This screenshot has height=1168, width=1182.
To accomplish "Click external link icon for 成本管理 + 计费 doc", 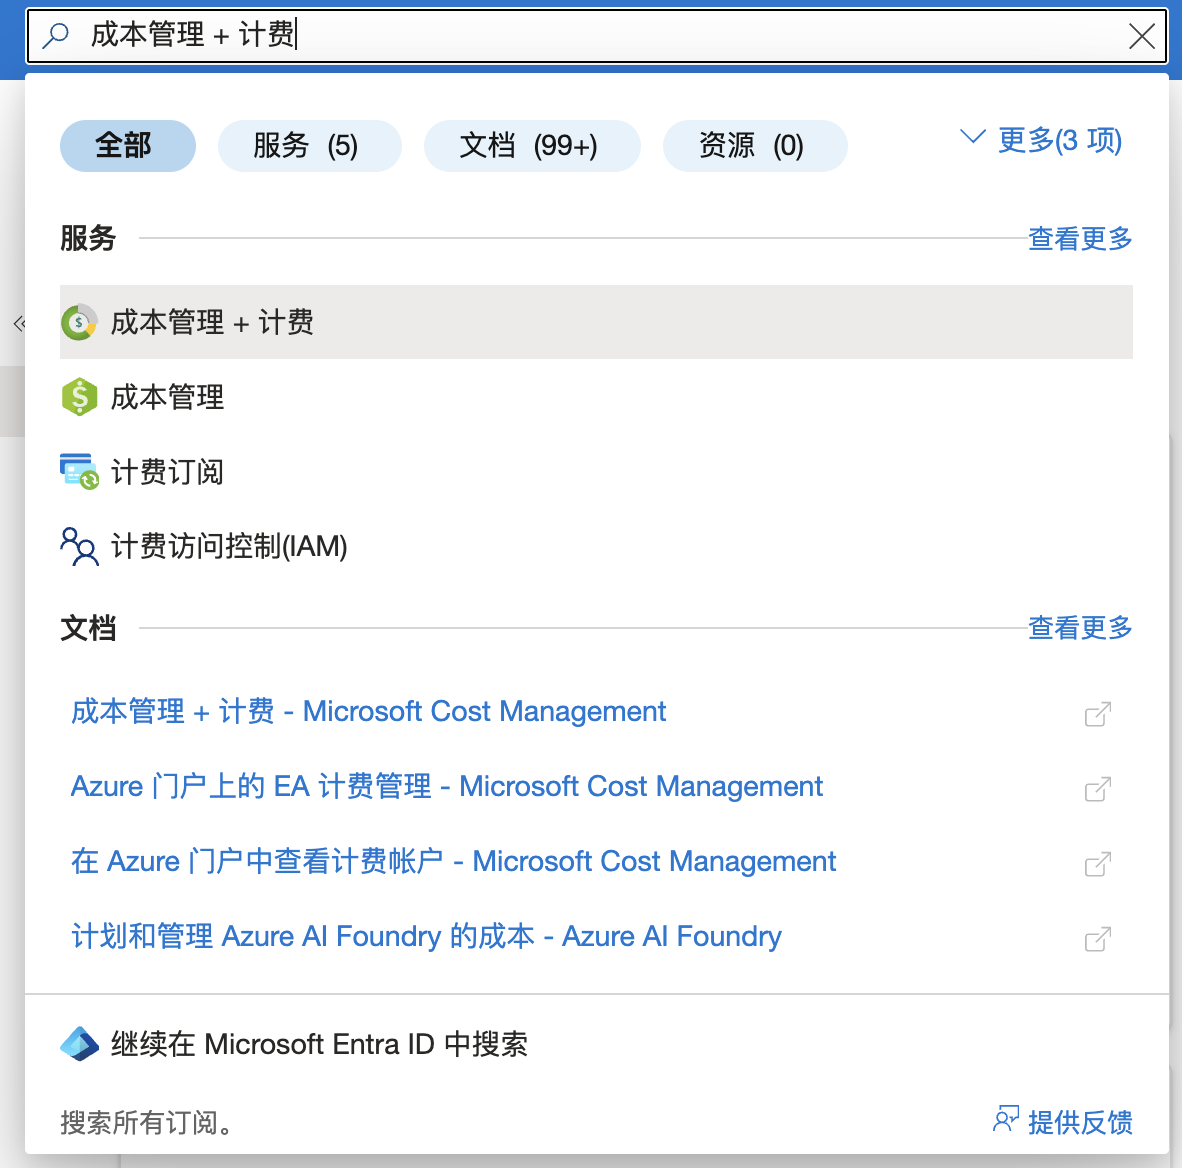I will [1097, 714].
